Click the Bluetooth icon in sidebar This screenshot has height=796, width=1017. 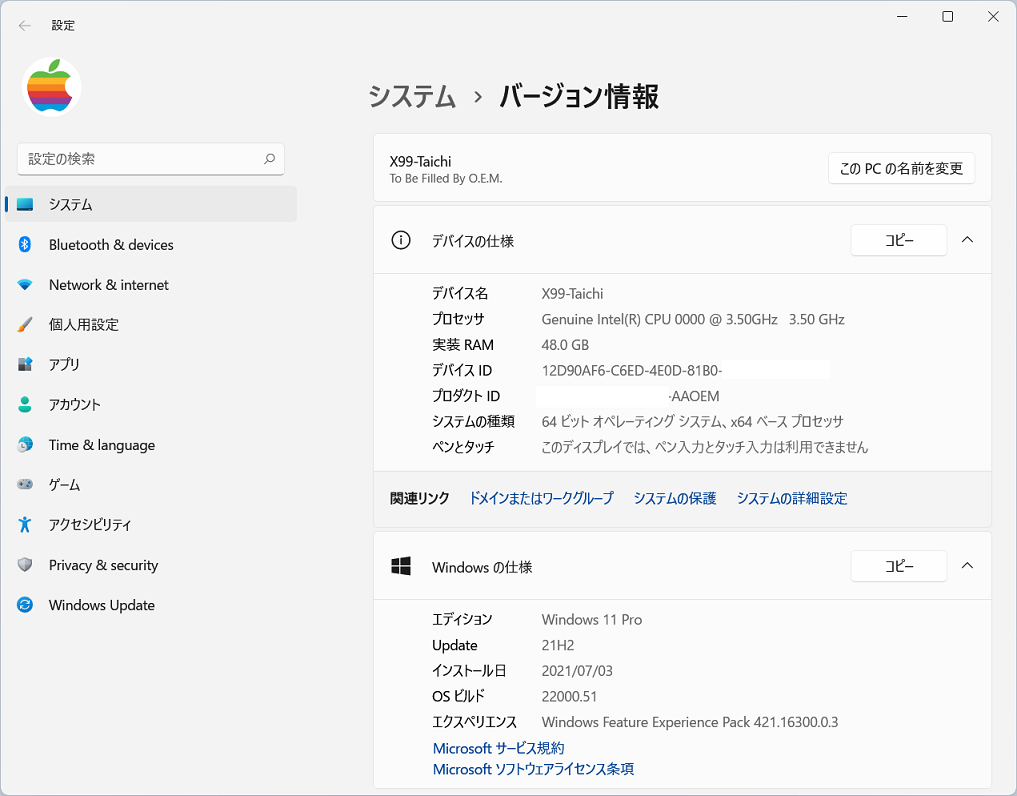[25, 245]
